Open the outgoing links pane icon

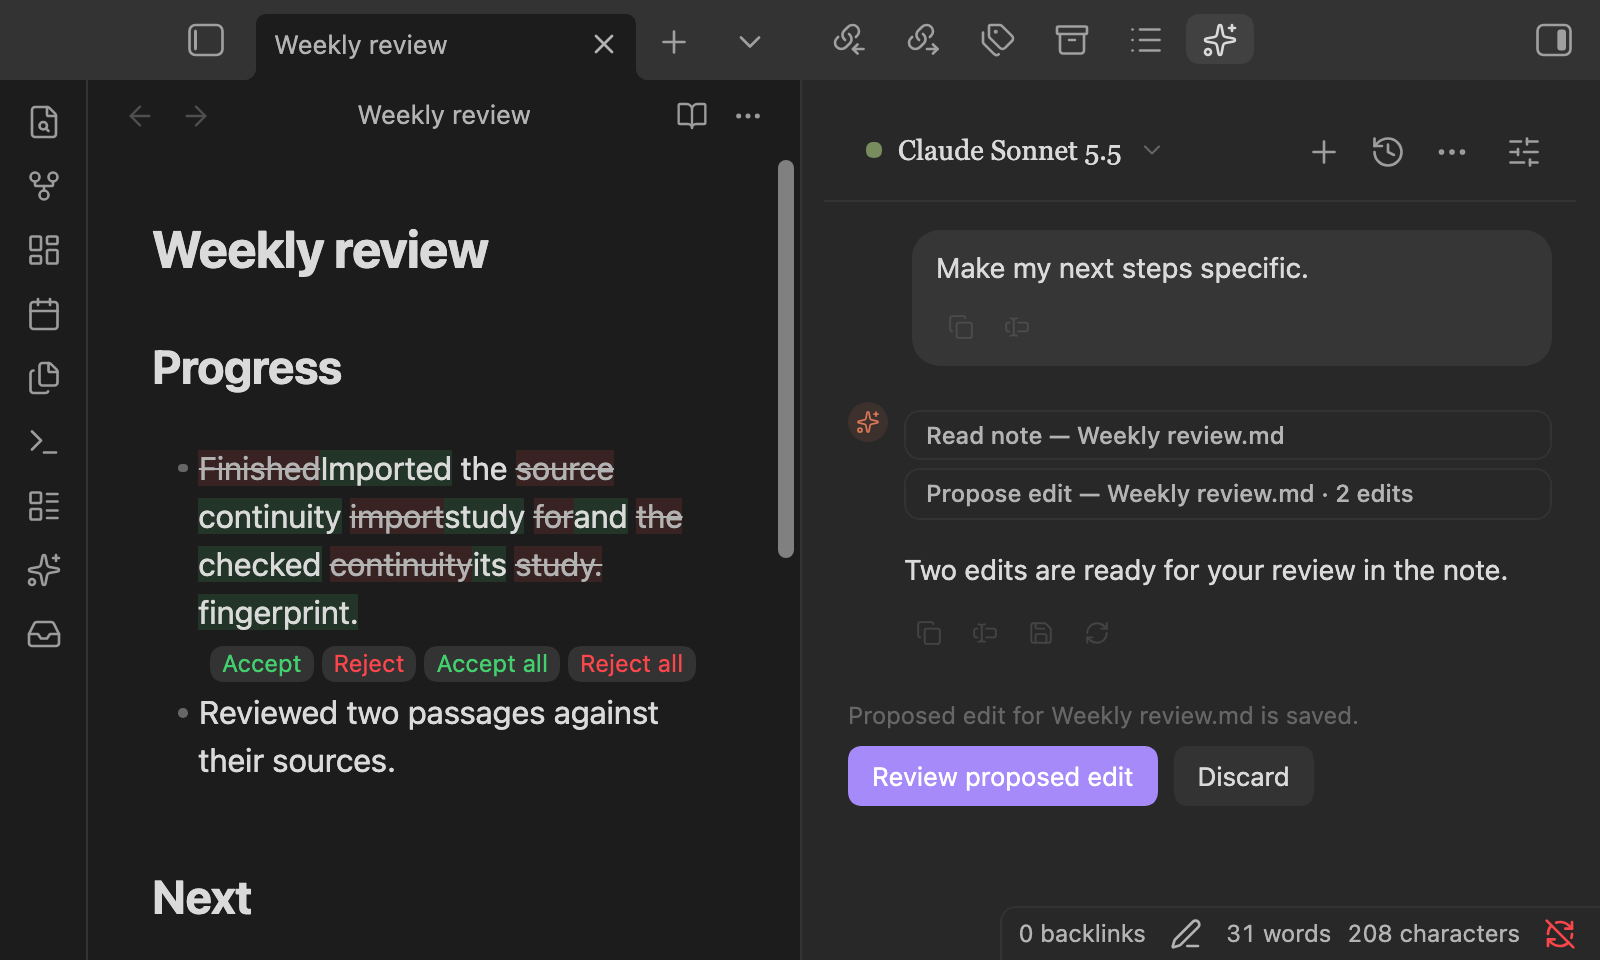pos(923,41)
